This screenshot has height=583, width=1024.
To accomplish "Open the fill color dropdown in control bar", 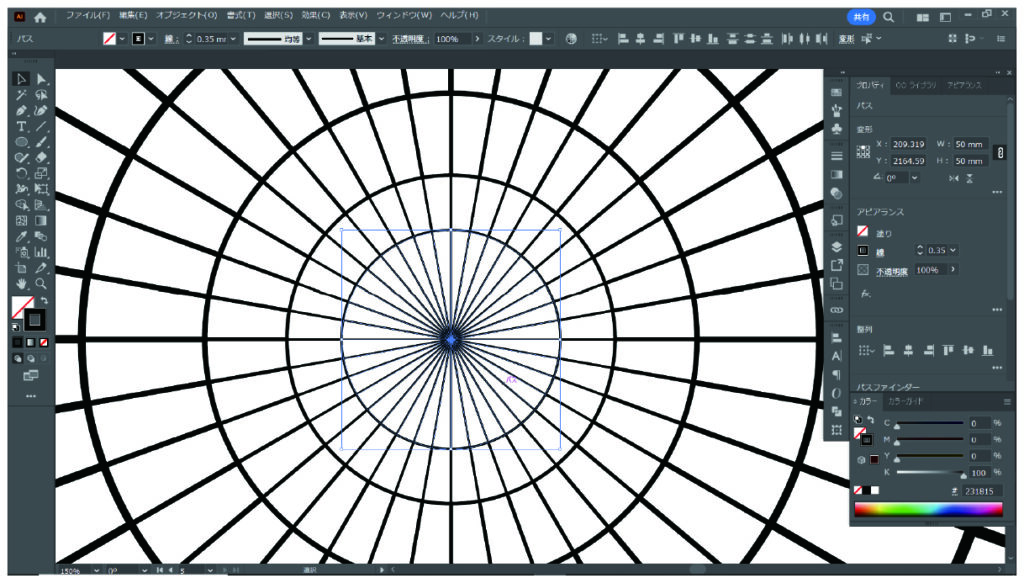I will tap(121, 39).
